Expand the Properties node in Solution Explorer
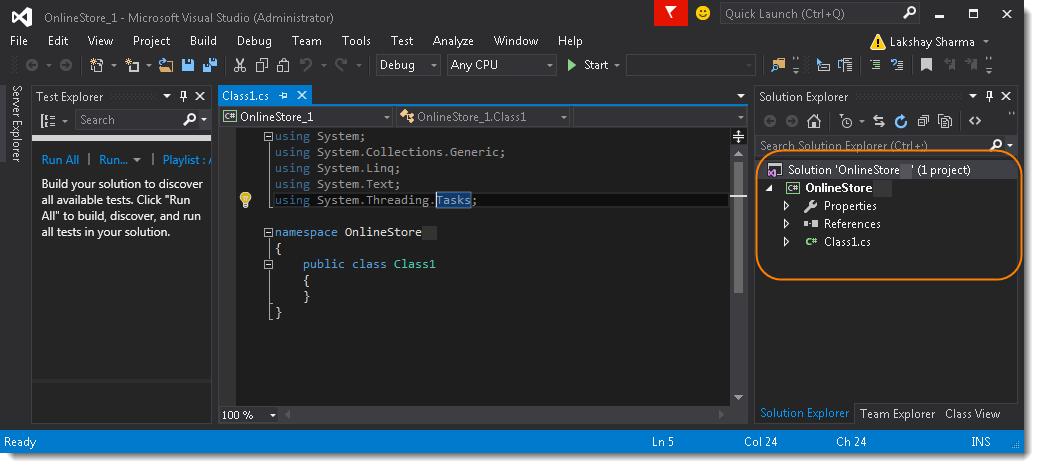Screen dimensions: 1039x468 (x=787, y=206)
